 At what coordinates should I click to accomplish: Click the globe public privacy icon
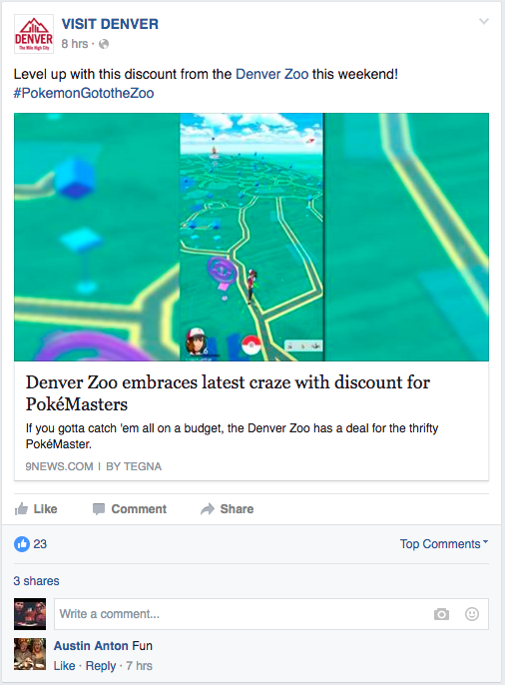pyautogui.click(x=104, y=44)
